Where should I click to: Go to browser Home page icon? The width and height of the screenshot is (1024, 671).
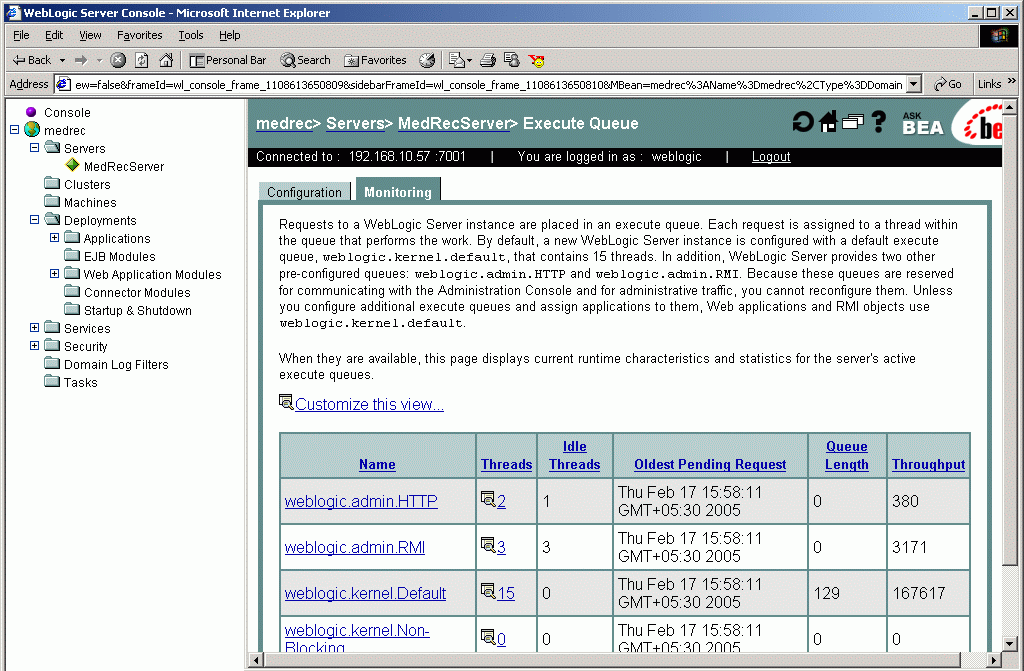click(x=166, y=60)
